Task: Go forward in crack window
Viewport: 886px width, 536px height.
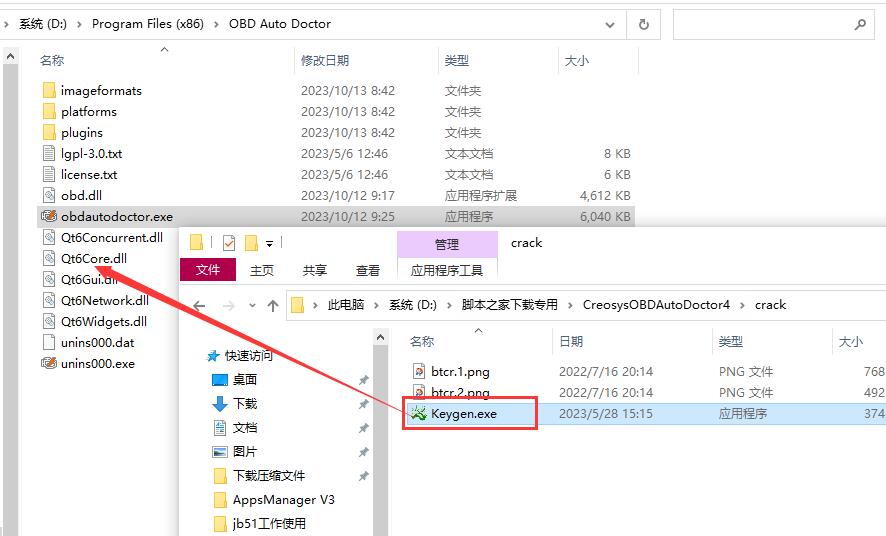Action: (229, 306)
